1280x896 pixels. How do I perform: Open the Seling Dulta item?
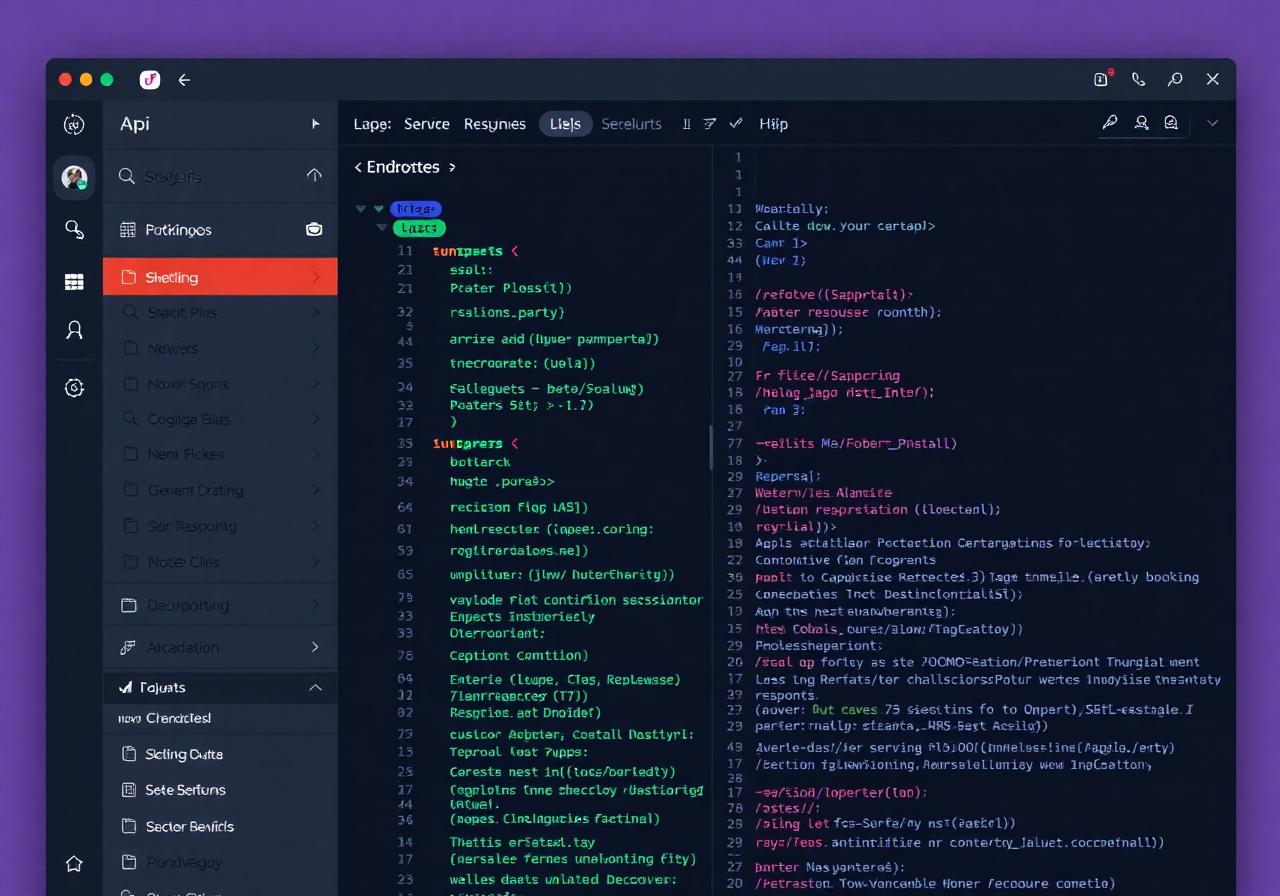point(220,754)
